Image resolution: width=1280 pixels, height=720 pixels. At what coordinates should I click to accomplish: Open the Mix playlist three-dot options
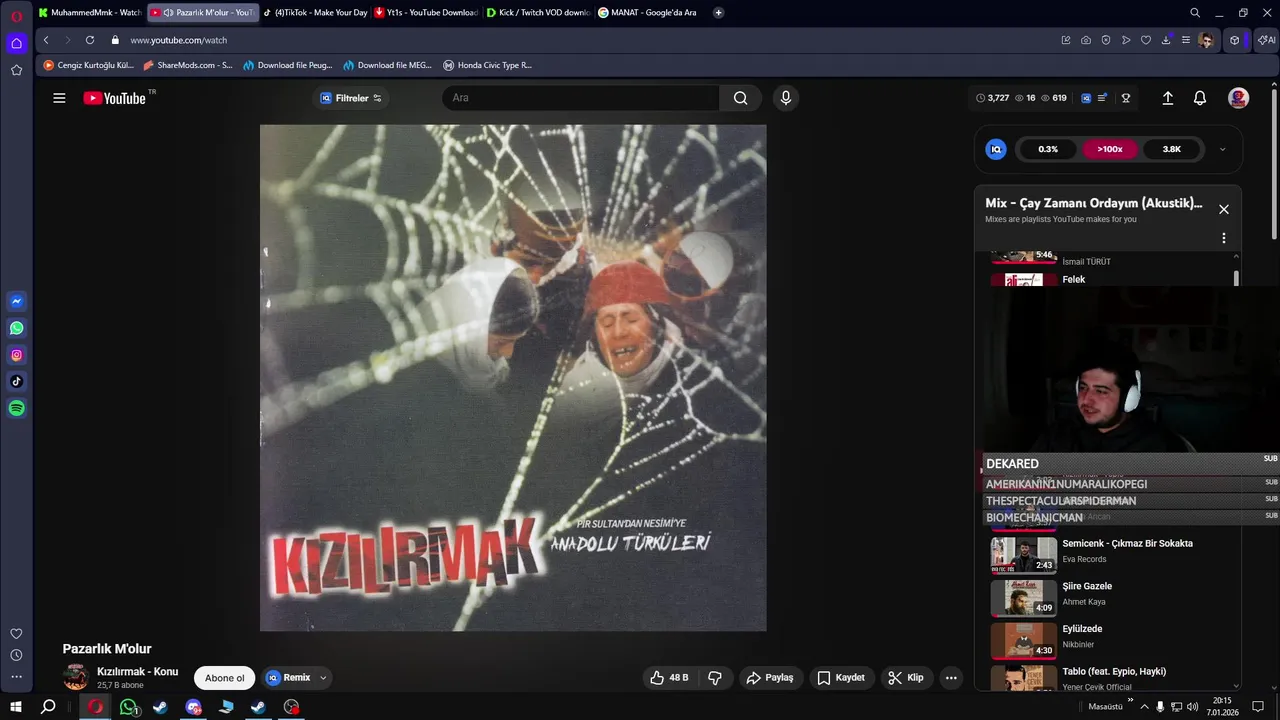click(x=1223, y=238)
